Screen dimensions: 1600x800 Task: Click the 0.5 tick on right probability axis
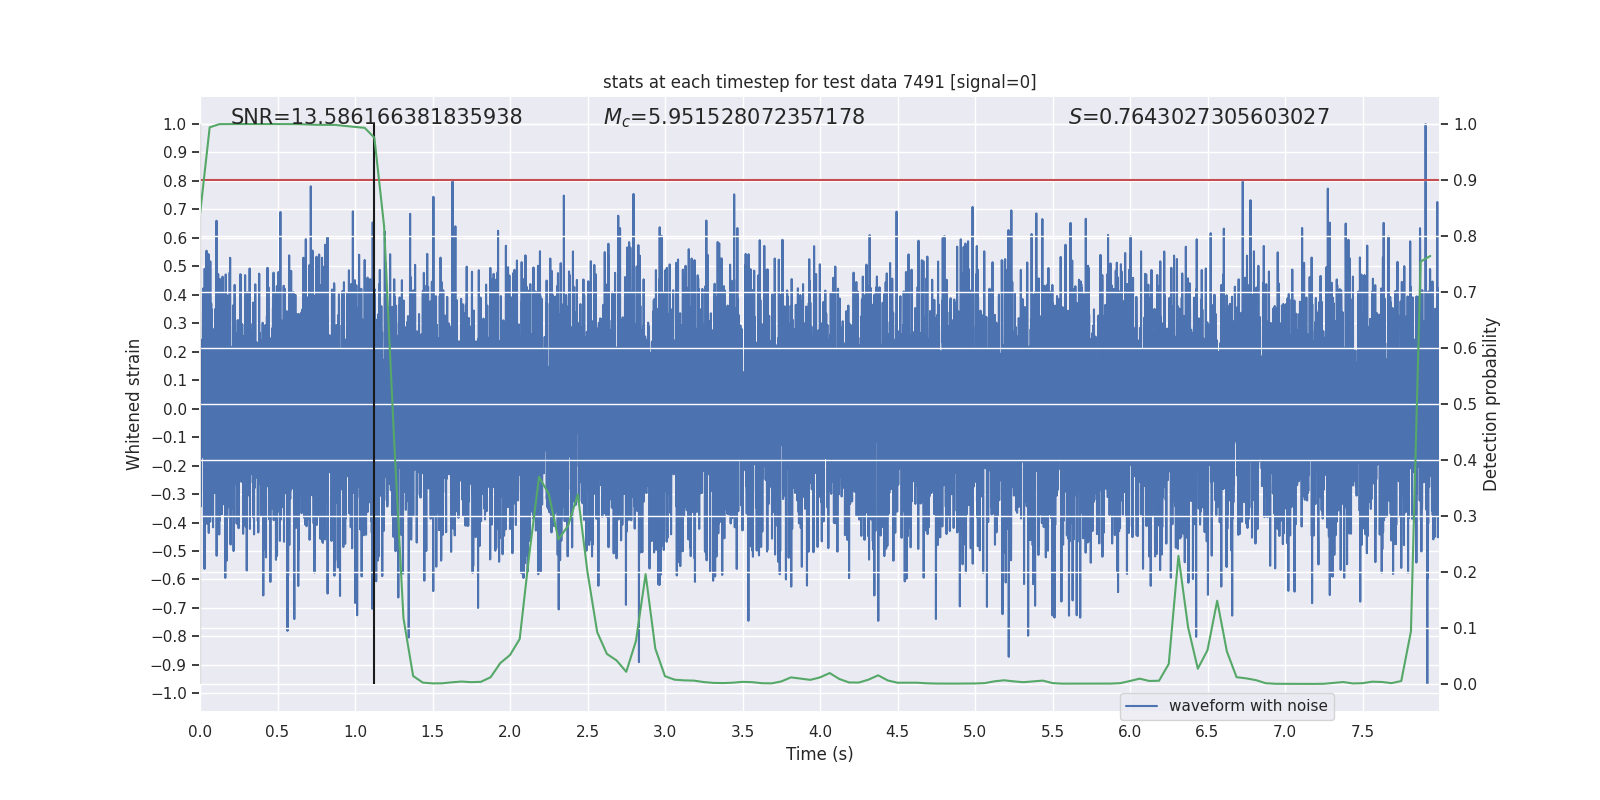tap(1465, 405)
